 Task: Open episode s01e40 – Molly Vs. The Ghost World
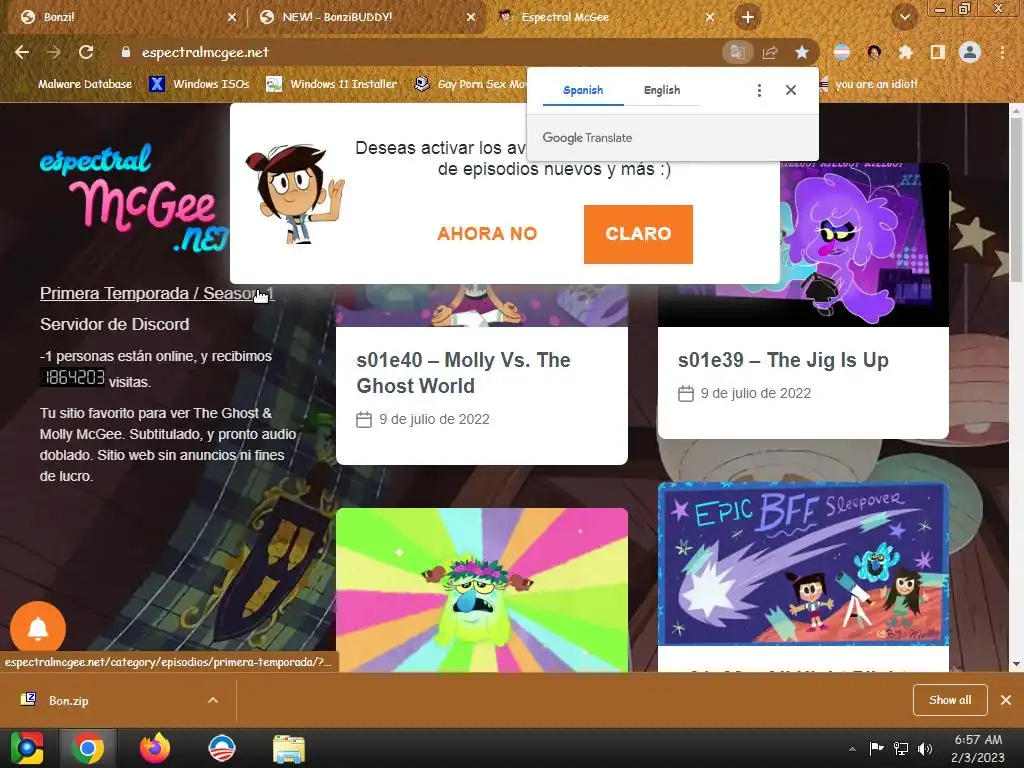point(463,373)
